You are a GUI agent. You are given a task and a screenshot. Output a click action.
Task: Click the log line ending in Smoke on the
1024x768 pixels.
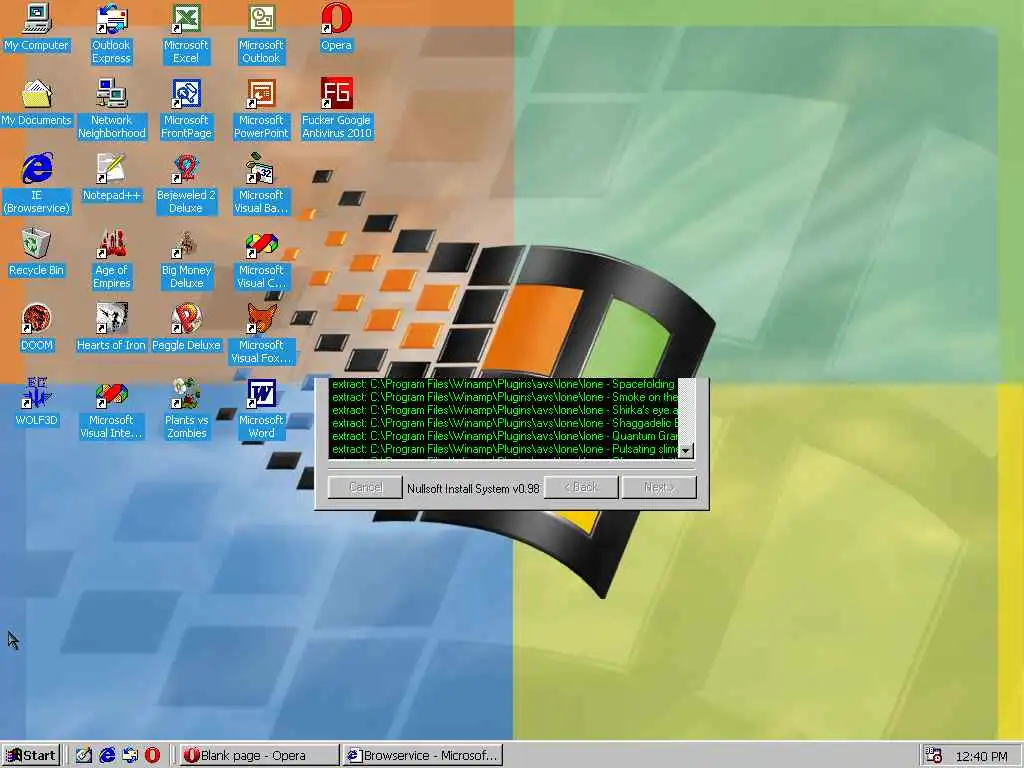click(x=503, y=397)
